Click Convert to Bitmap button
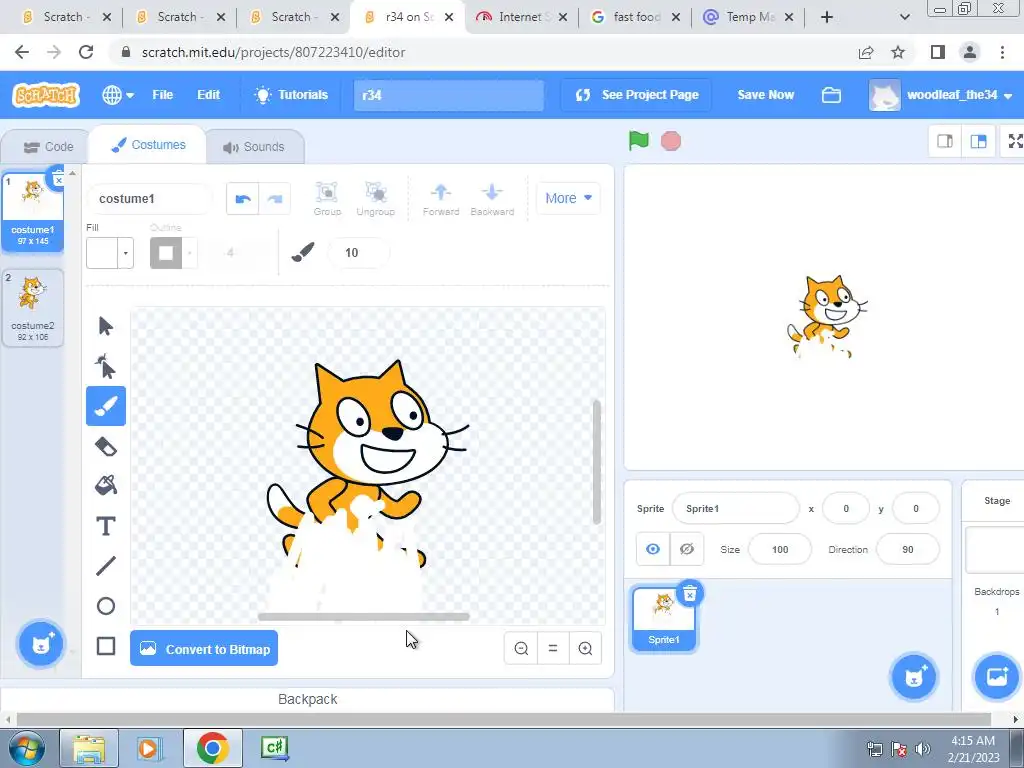The width and height of the screenshot is (1024, 768). [x=204, y=648]
